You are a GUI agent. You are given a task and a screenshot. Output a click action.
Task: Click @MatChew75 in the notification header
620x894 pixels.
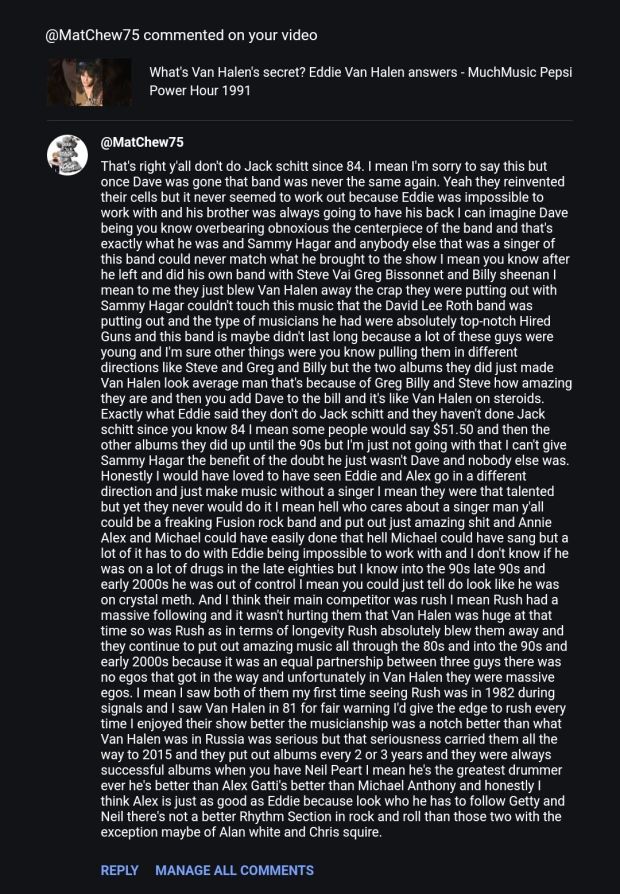point(92,35)
